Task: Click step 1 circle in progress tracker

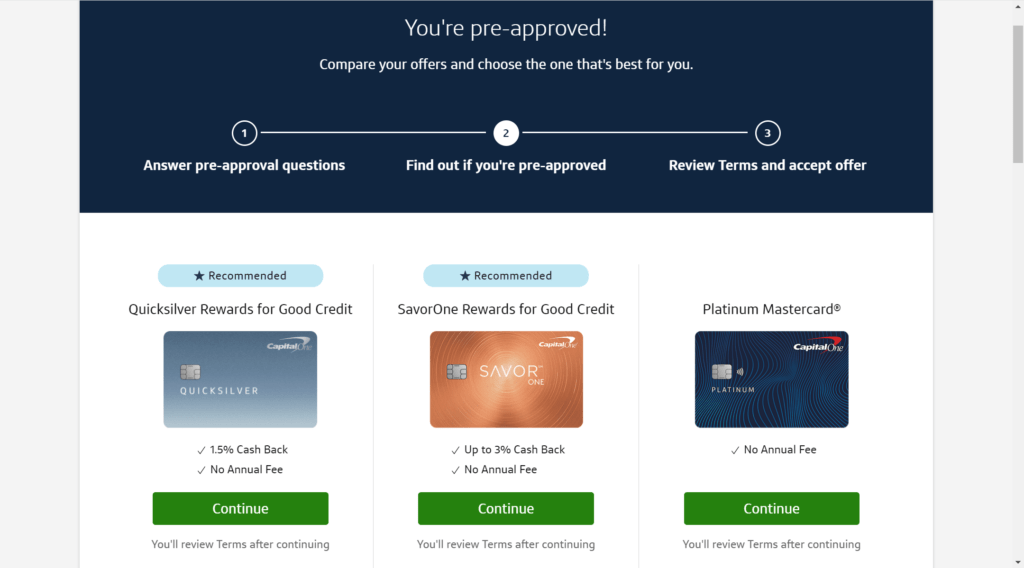Action: pos(244,133)
